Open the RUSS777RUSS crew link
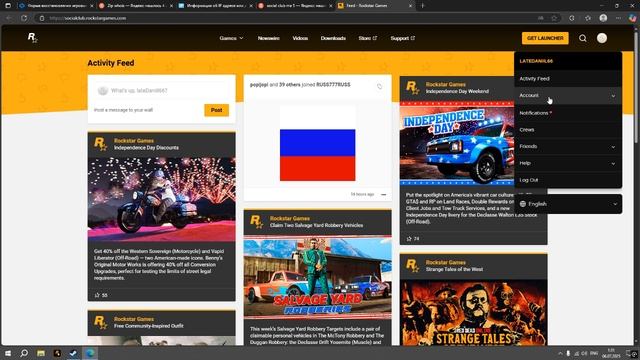 coord(333,84)
